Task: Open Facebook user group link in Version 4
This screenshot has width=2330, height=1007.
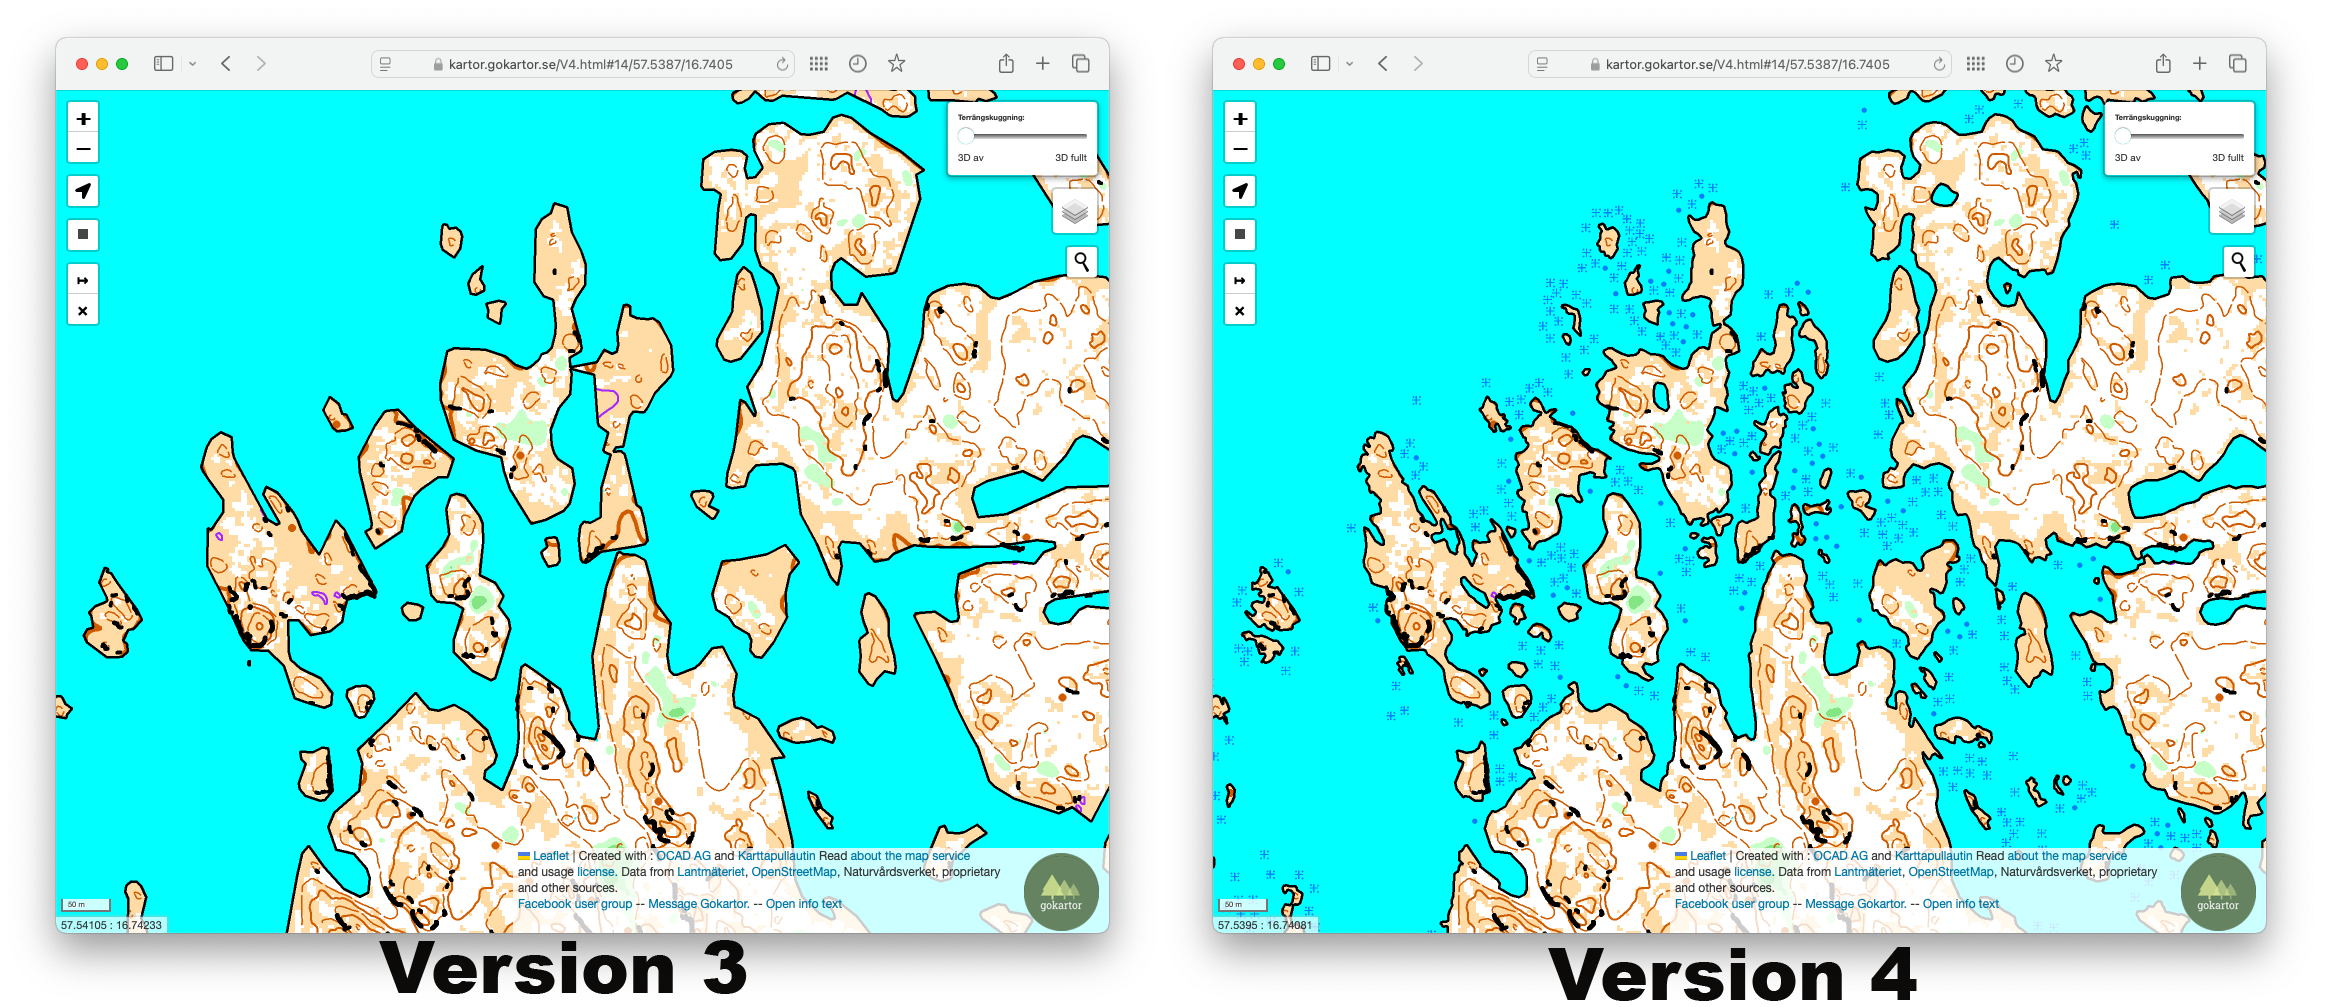Action: (x=1732, y=904)
